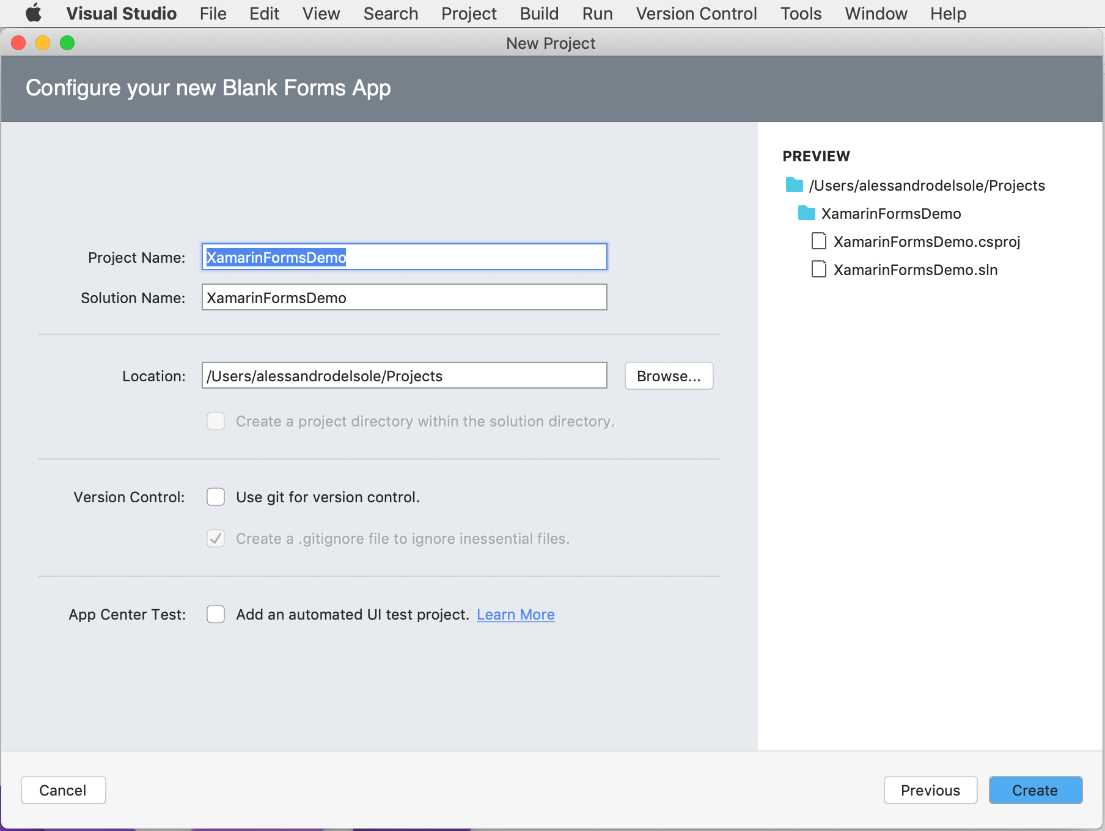Image resolution: width=1105 pixels, height=831 pixels.
Task: Click the Configure your new Blank Forms App heading
Action: 208,88
